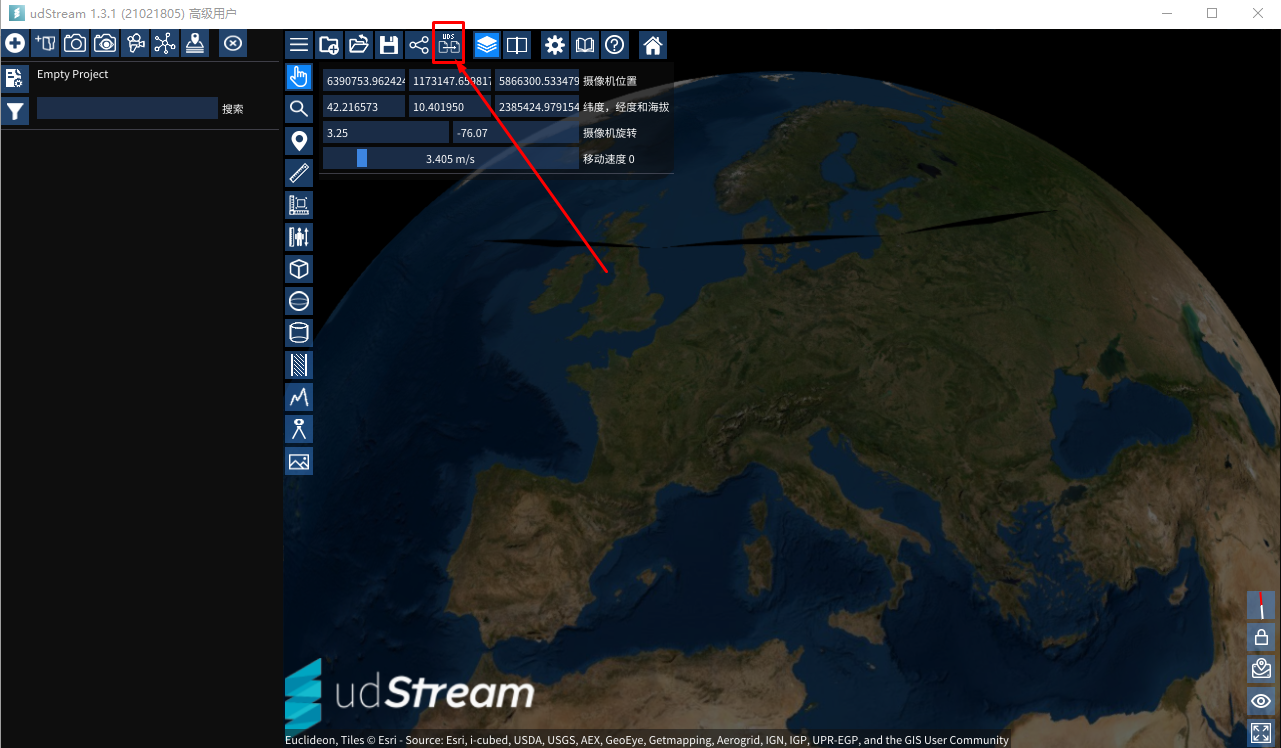The height and width of the screenshot is (748, 1281).
Task: Click camera position Y field 1173147.65
Action: (450, 80)
